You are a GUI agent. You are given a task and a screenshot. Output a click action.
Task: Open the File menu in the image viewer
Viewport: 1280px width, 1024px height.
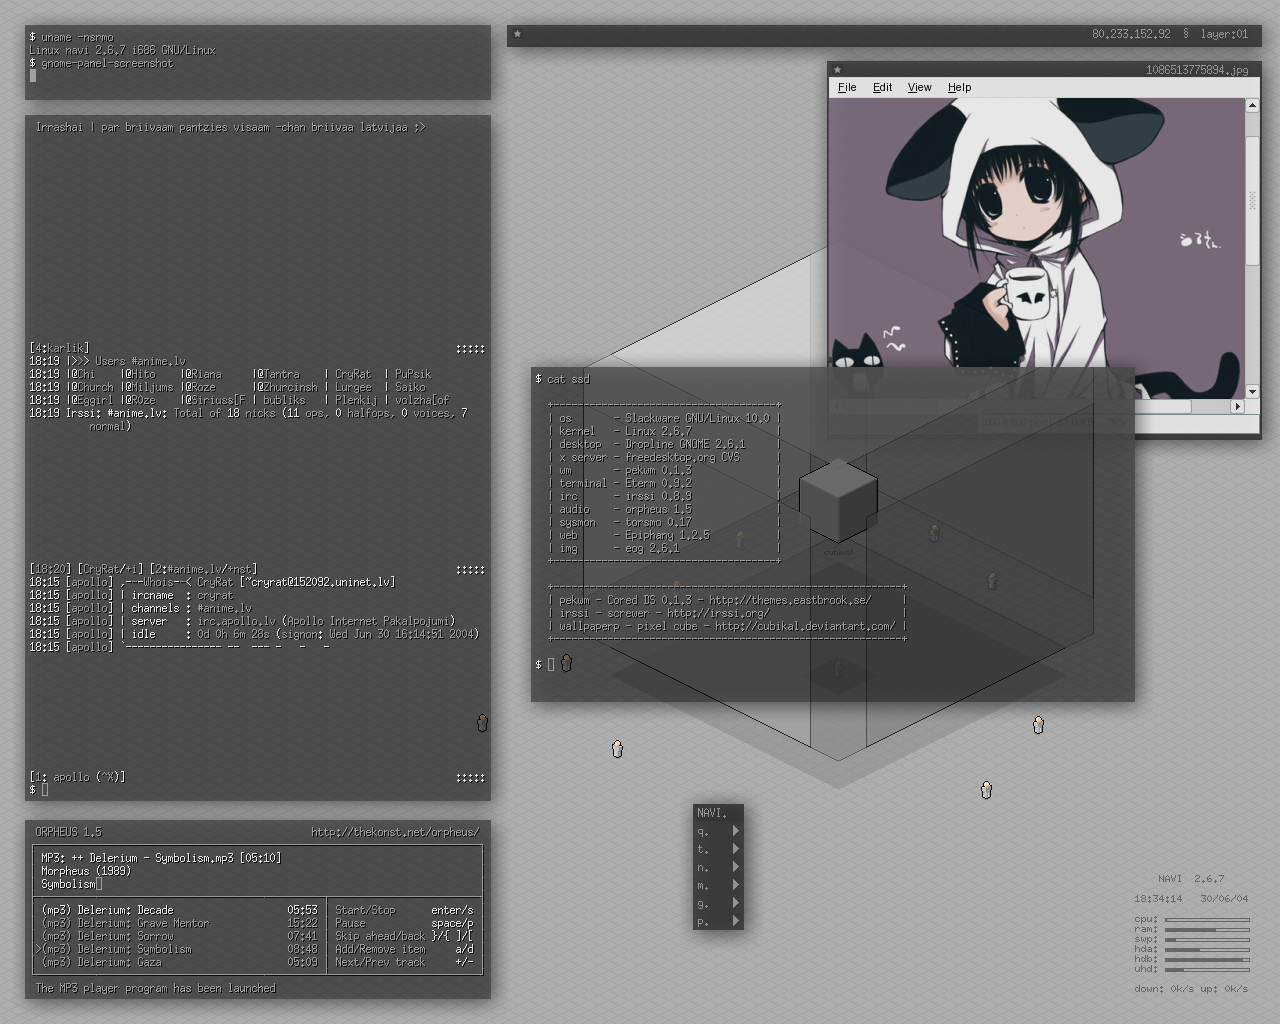coord(847,87)
